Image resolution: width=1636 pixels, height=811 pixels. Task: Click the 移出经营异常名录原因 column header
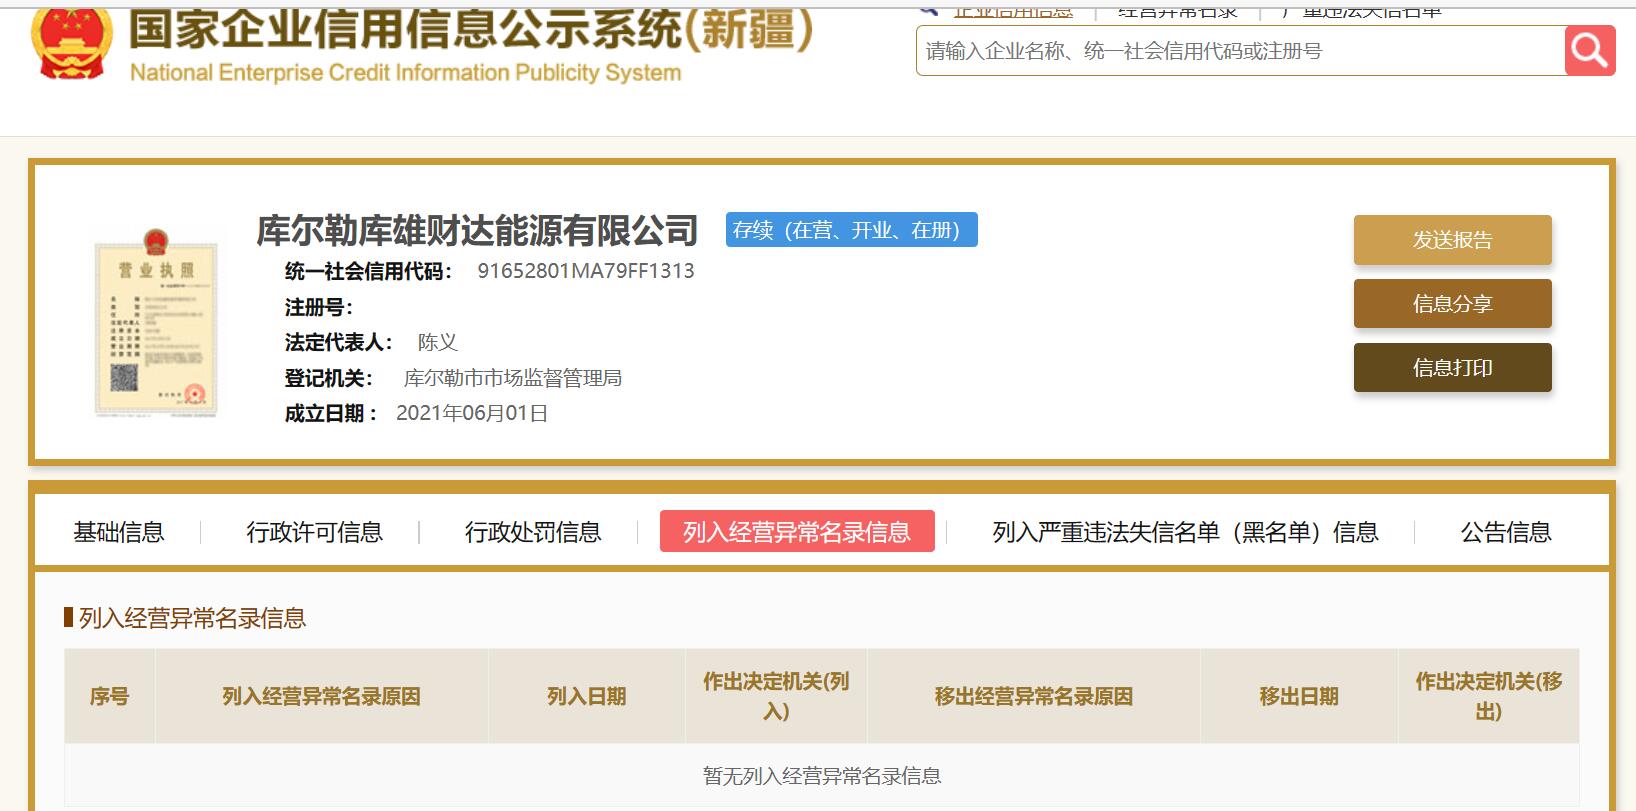coord(1034,696)
